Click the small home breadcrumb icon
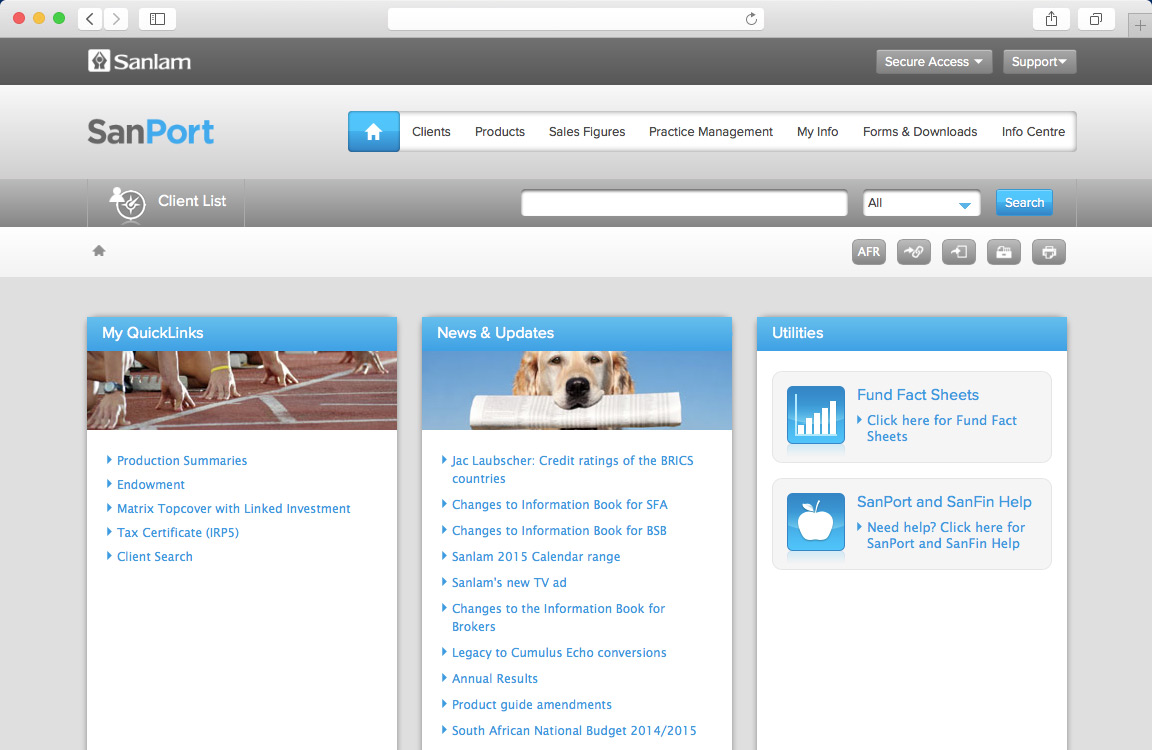Viewport: 1152px width, 750px height. coord(99,251)
